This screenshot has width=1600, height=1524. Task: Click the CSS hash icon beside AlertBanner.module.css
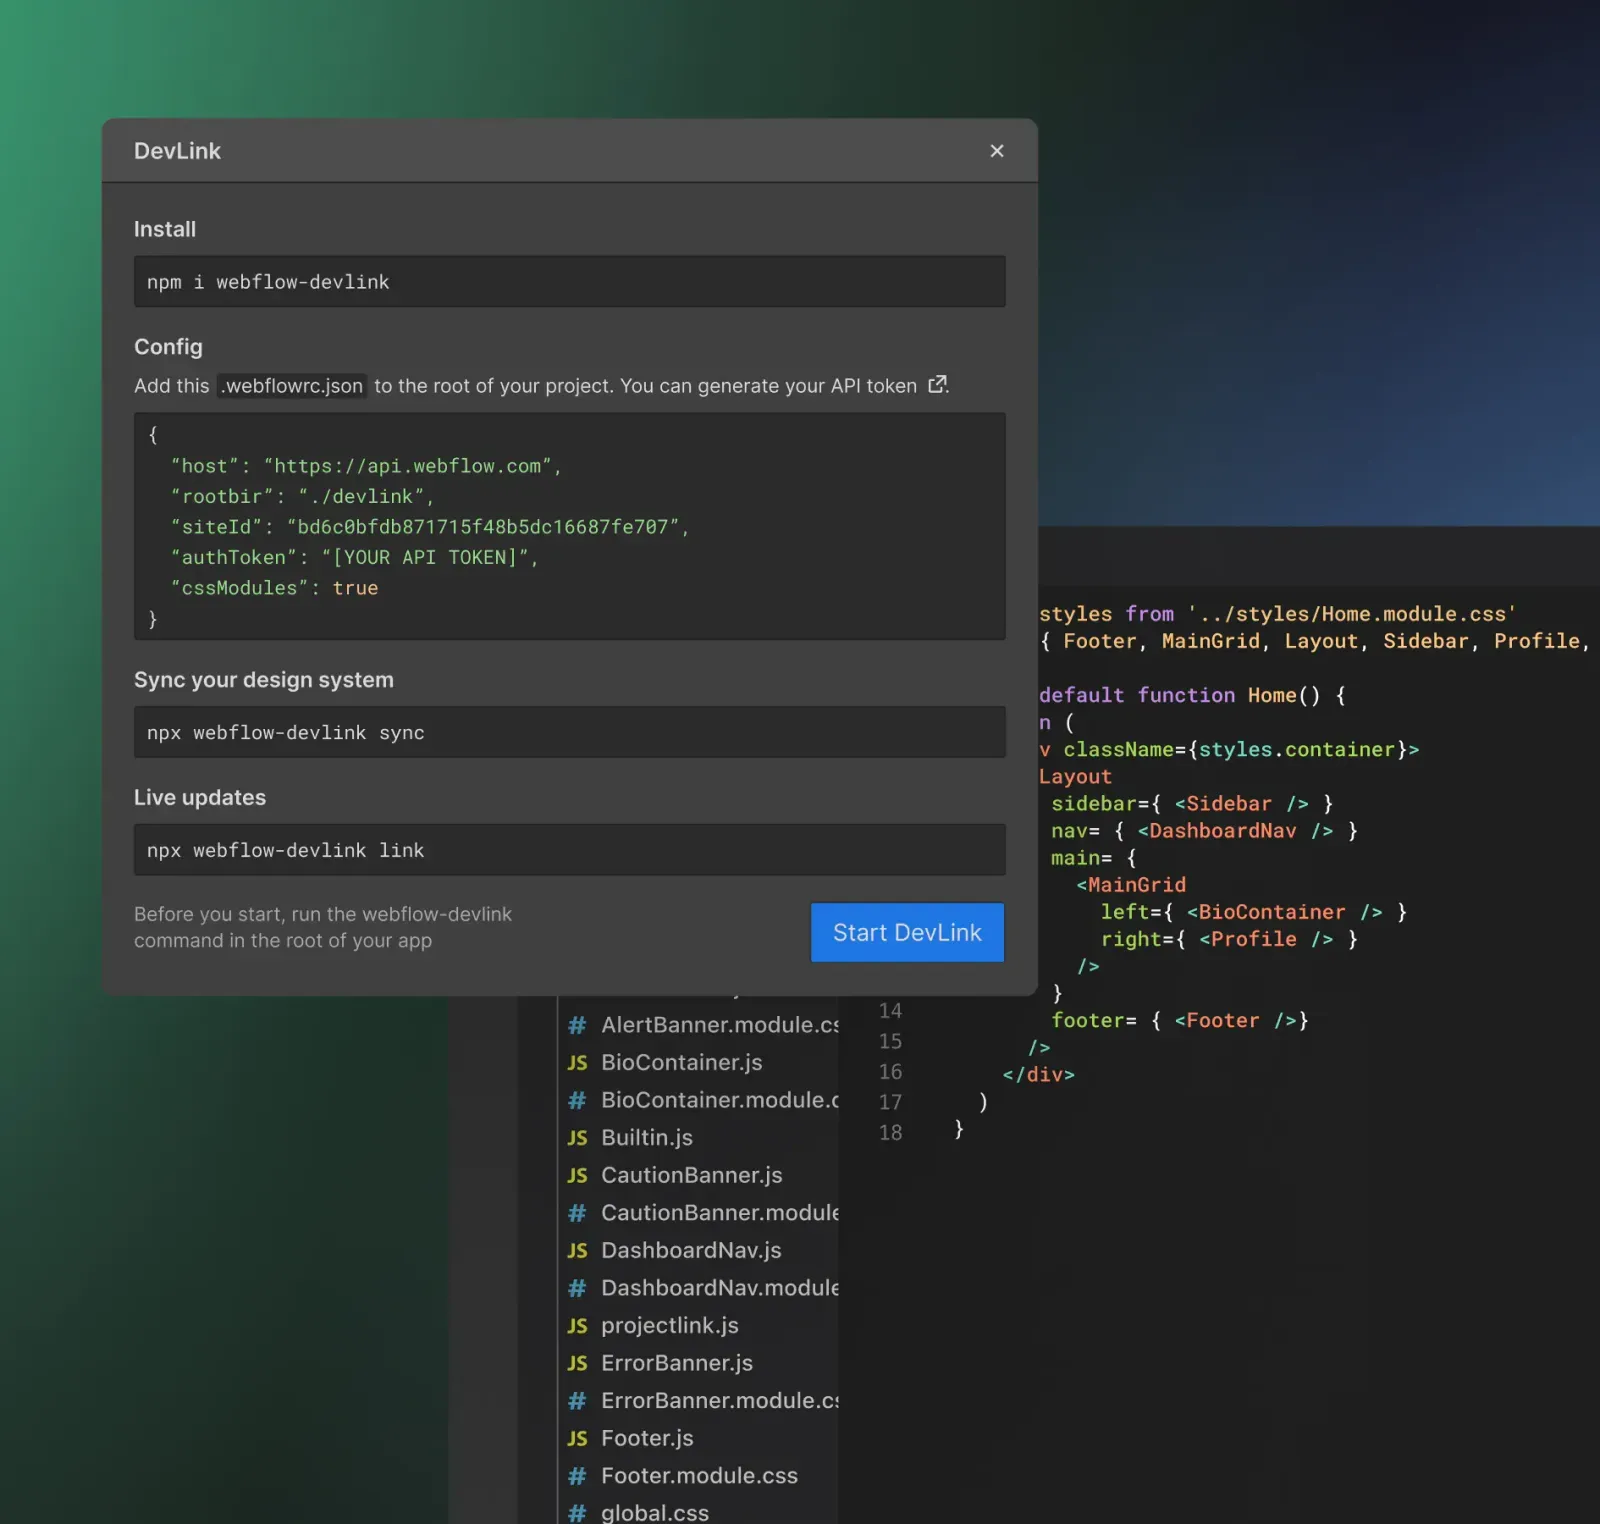[577, 1025]
